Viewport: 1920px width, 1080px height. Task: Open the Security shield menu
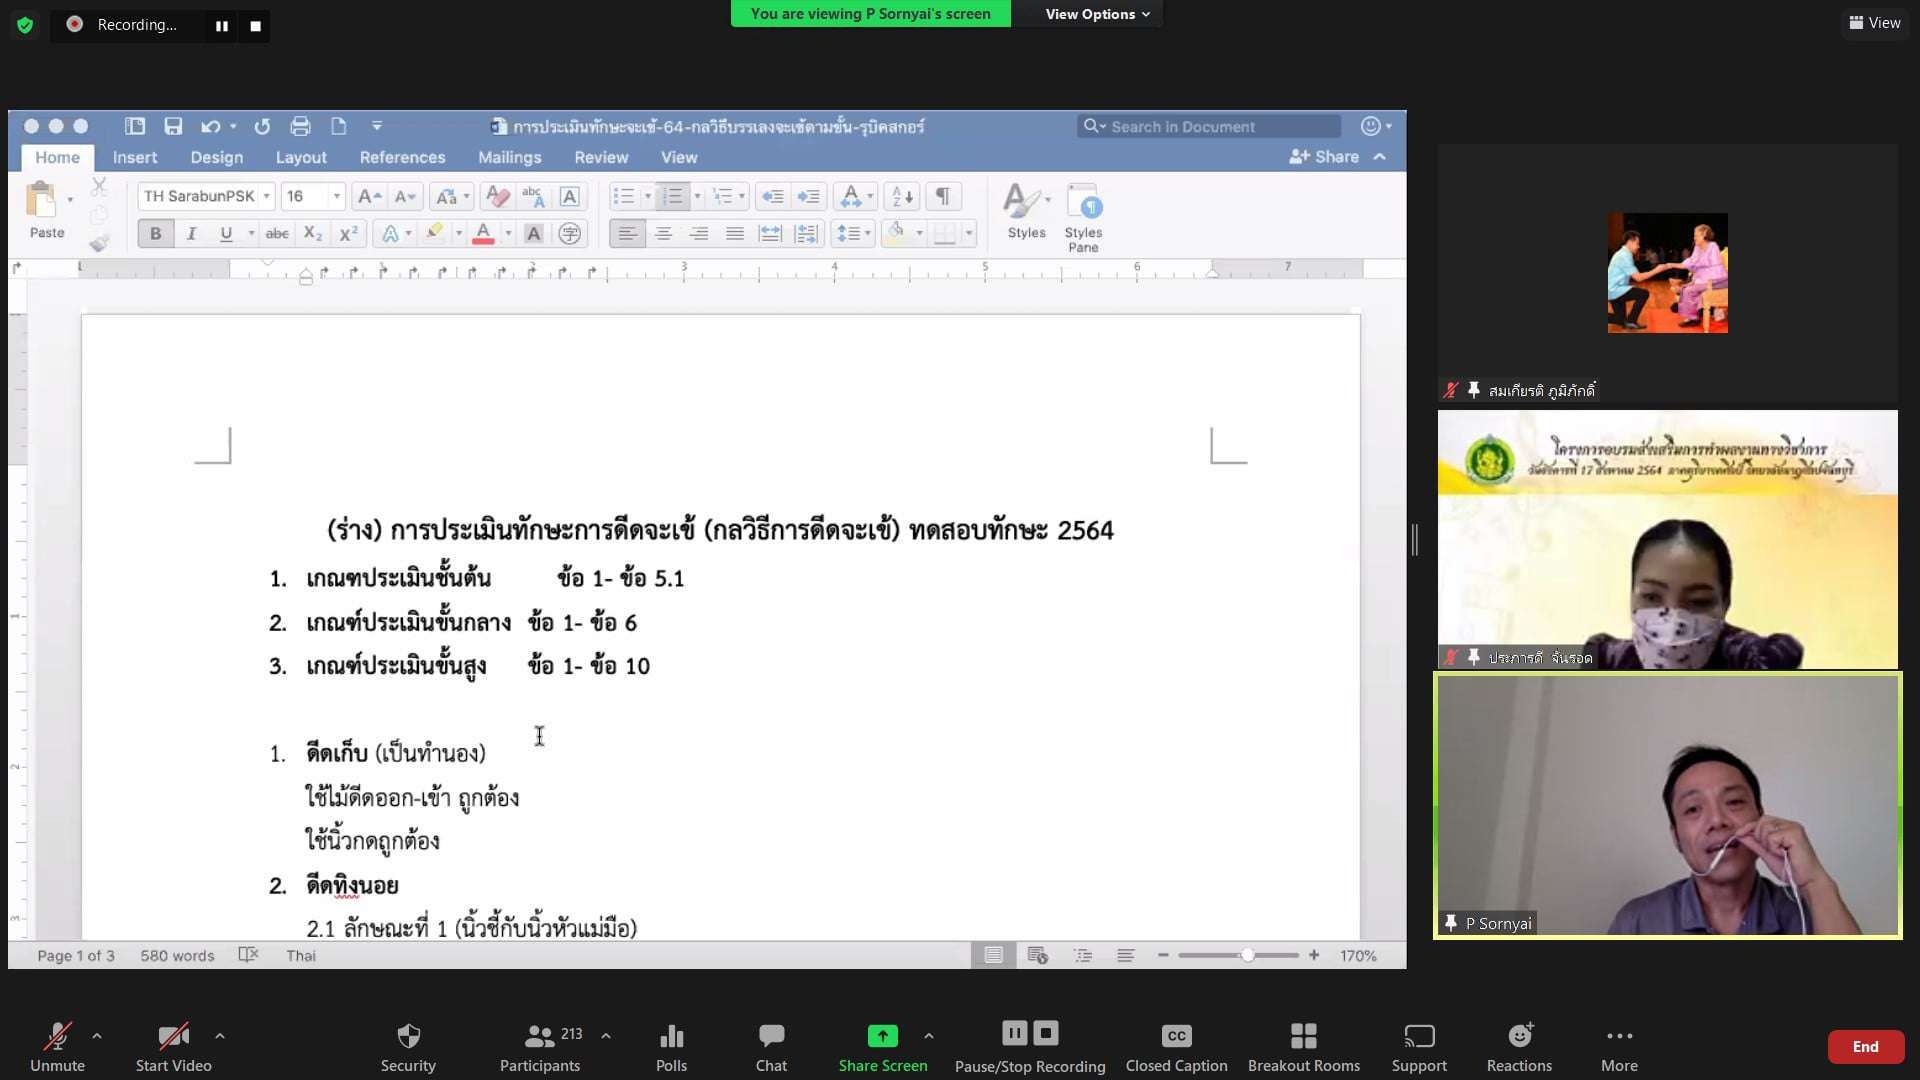[x=408, y=1046]
